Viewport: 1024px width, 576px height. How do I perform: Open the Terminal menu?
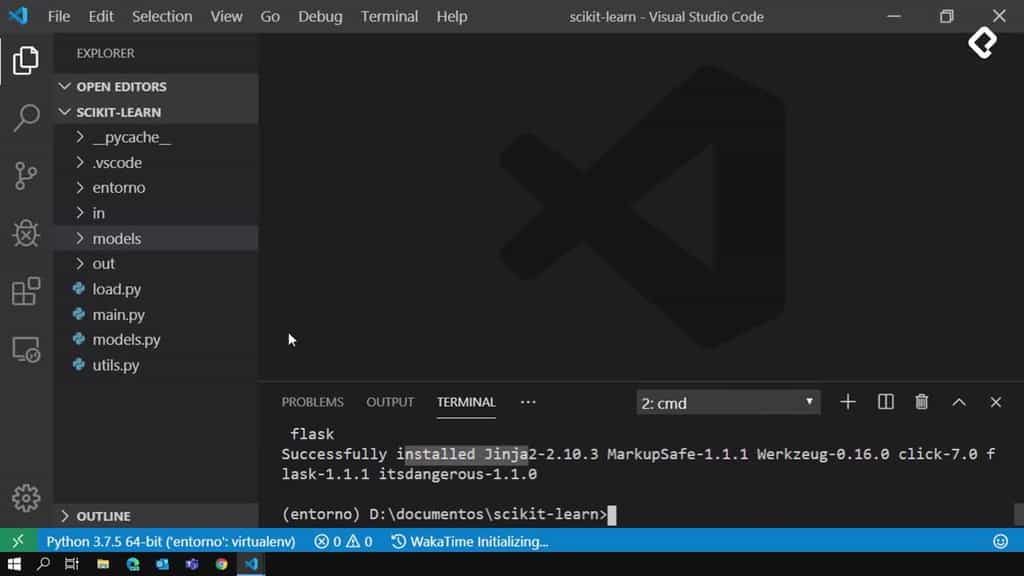click(389, 16)
